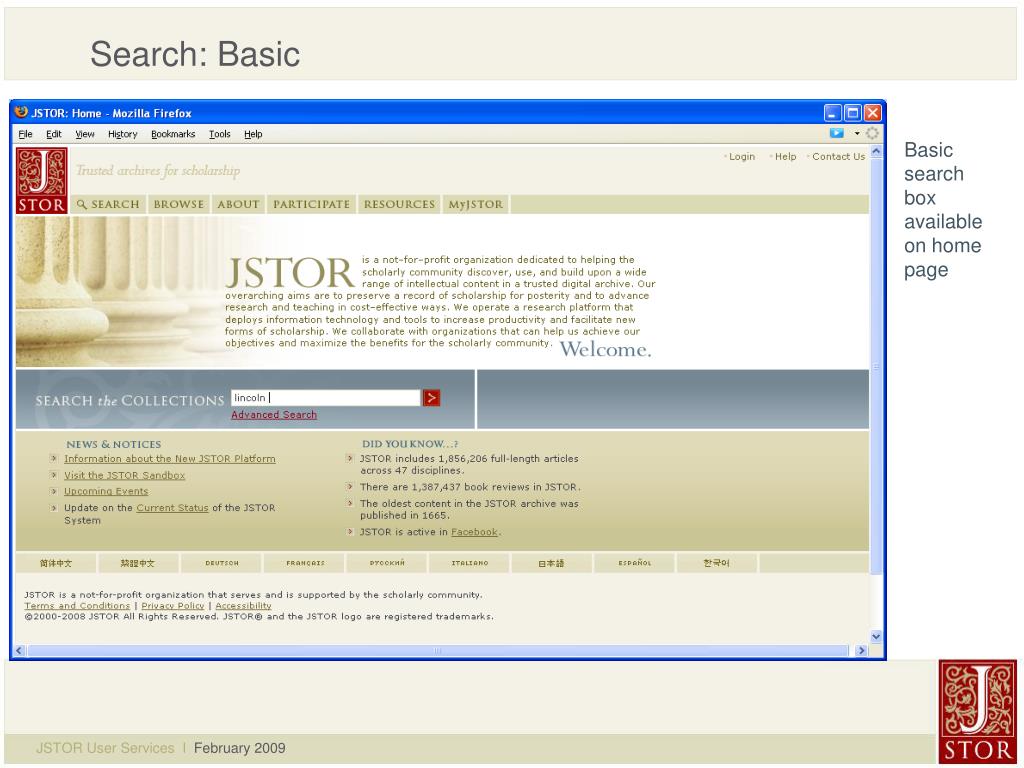Click the JSTOR logo in the page header
1024x768 pixels.
click(42, 180)
